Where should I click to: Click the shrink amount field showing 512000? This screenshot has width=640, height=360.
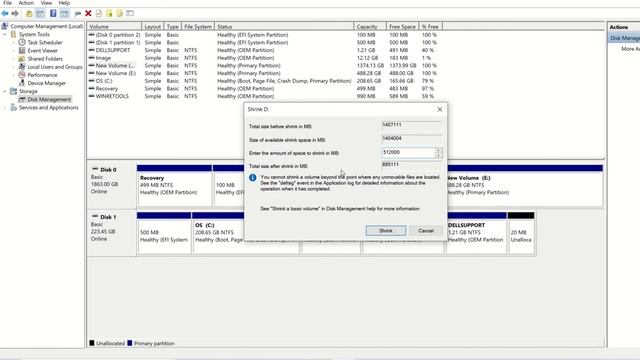tap(408, 153)
